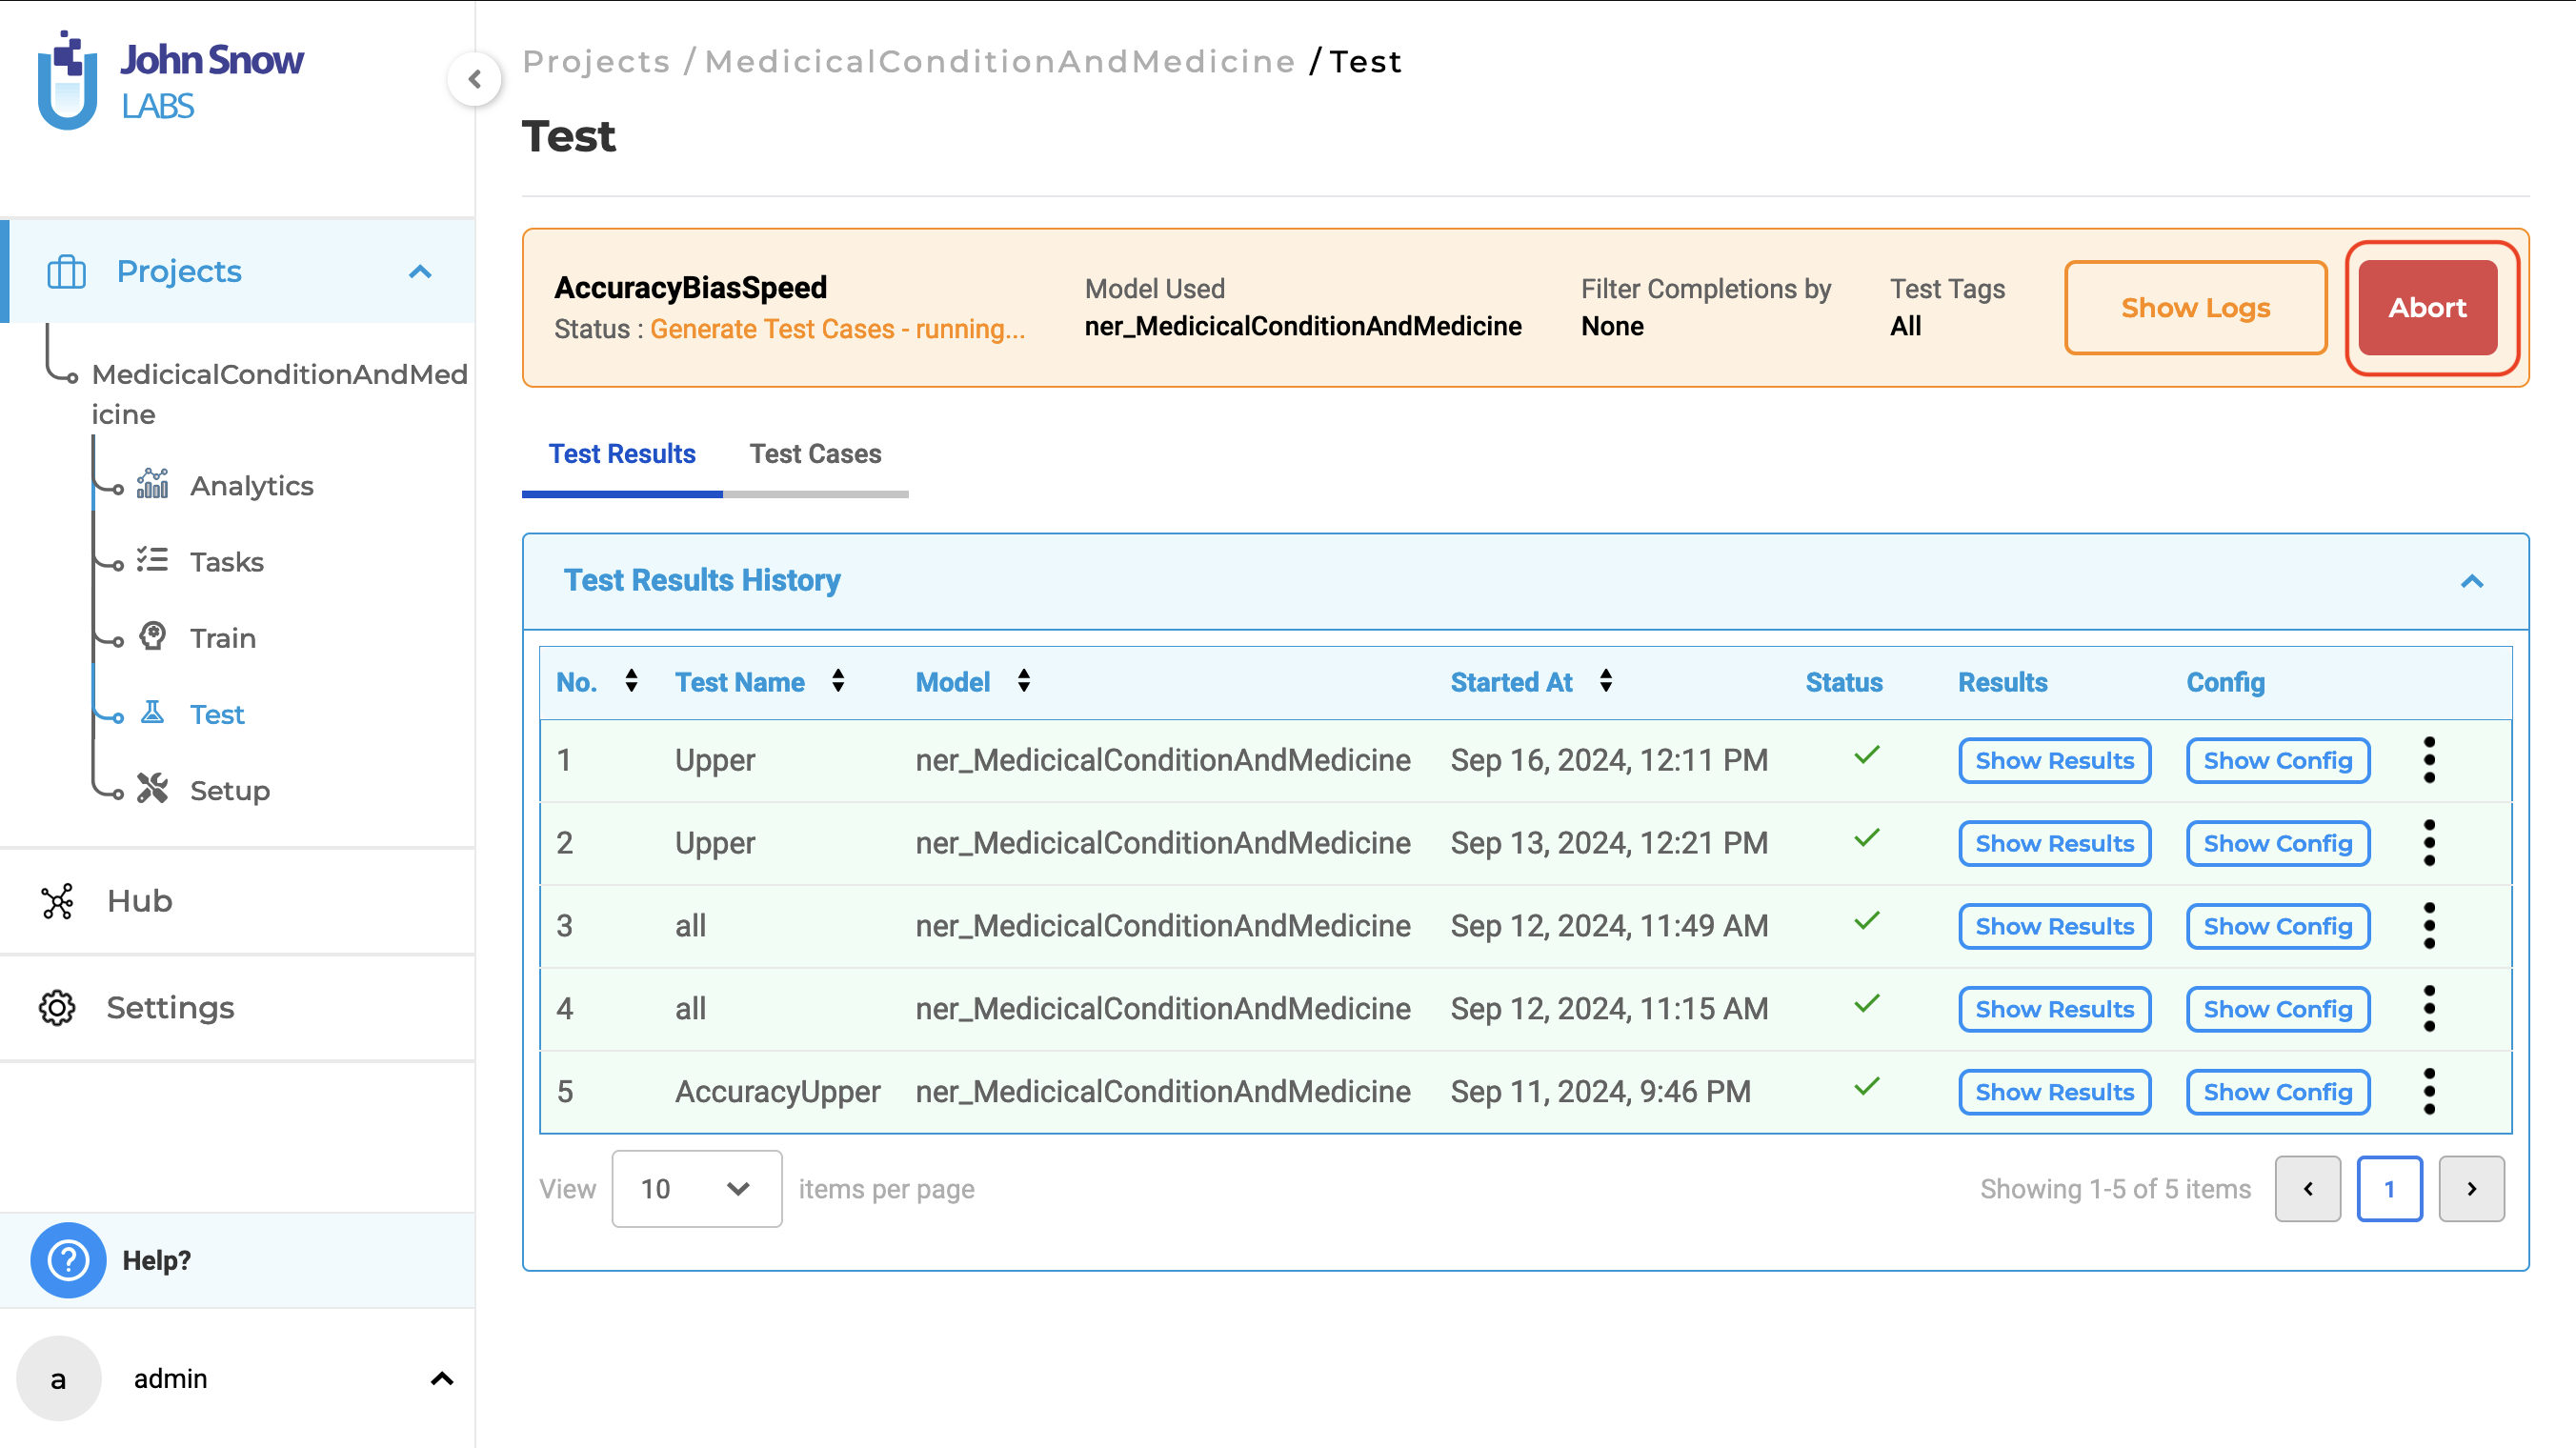Sort table by Model column arrows
2576x1448 pixels.
click(1024, 681)
